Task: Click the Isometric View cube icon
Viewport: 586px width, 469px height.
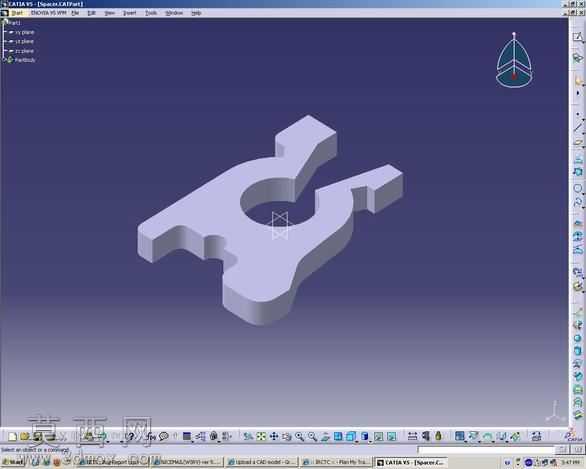Action: pyautogui.click(x=351, y=436)
